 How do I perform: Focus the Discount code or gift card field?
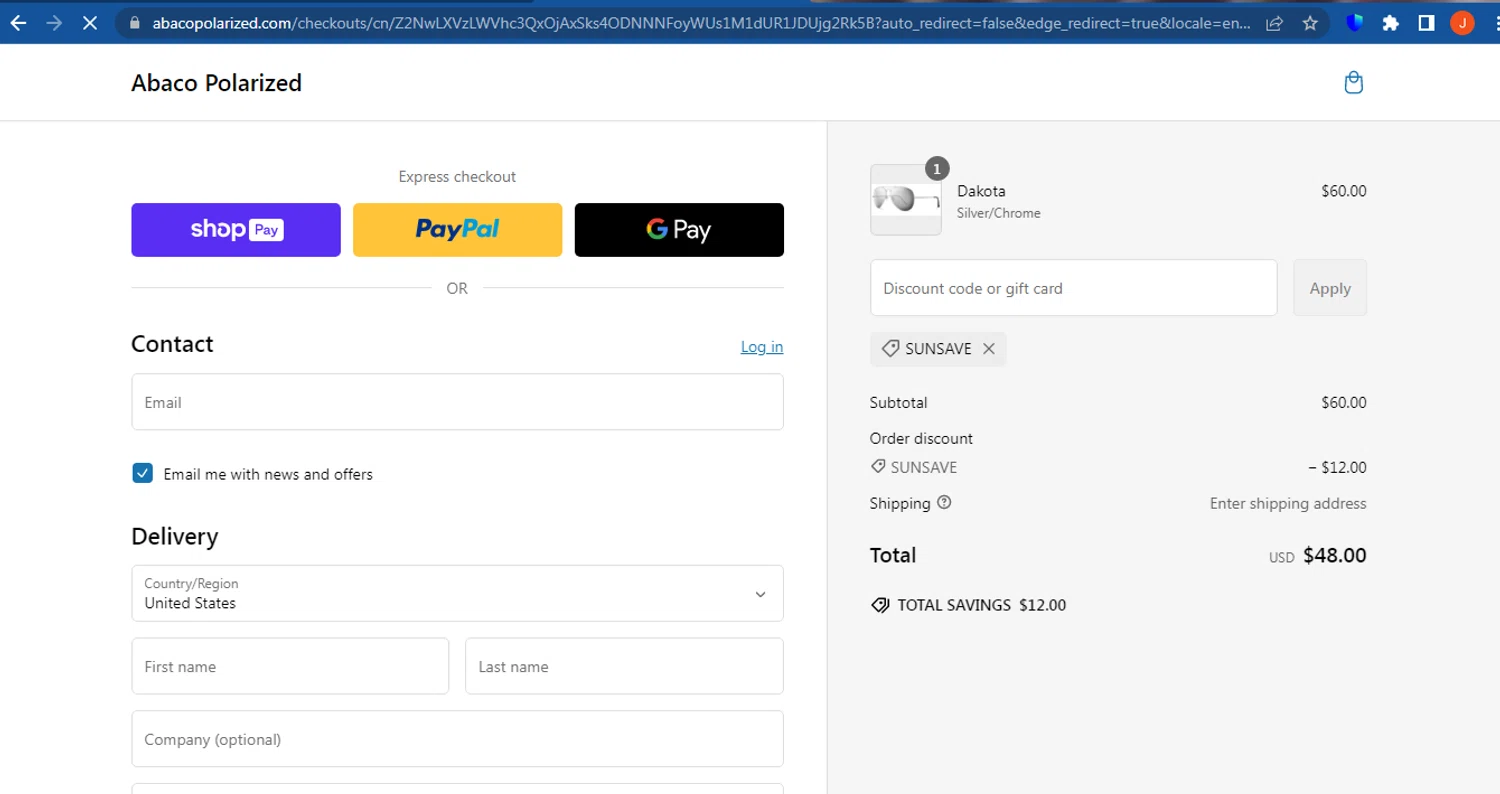tap(1073, 288)
